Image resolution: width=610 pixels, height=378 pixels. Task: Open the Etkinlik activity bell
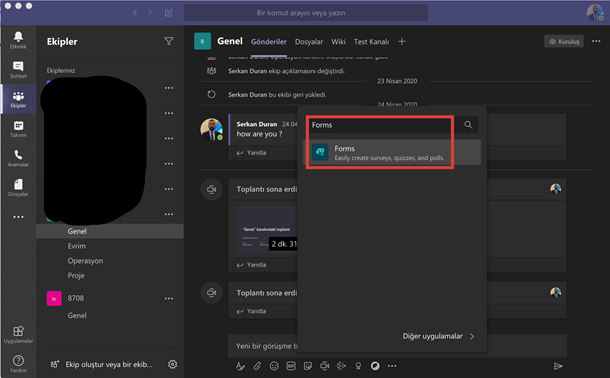18,40
